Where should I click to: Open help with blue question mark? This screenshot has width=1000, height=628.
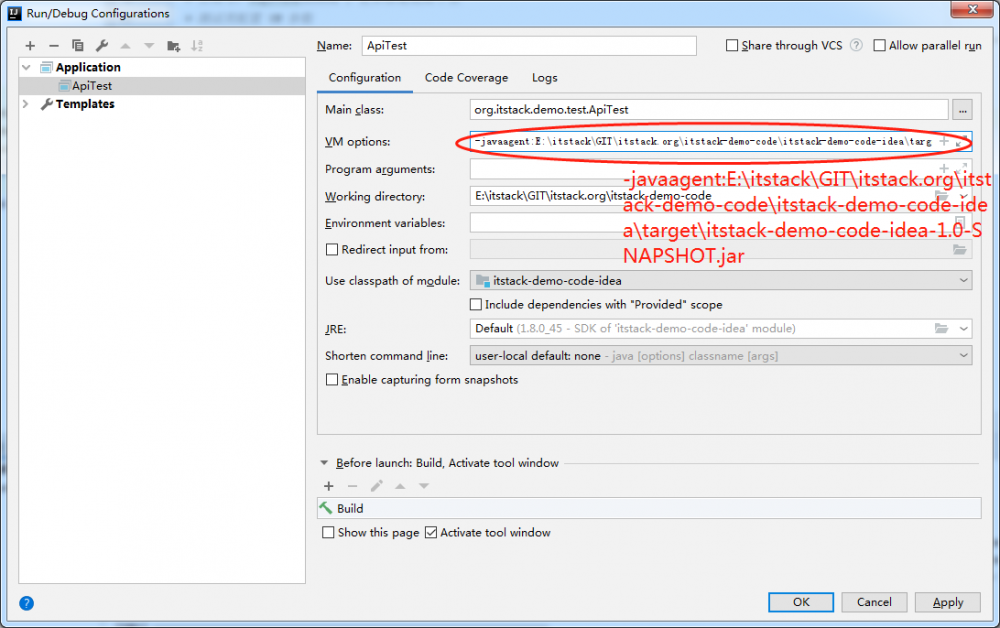click(26, 603)
